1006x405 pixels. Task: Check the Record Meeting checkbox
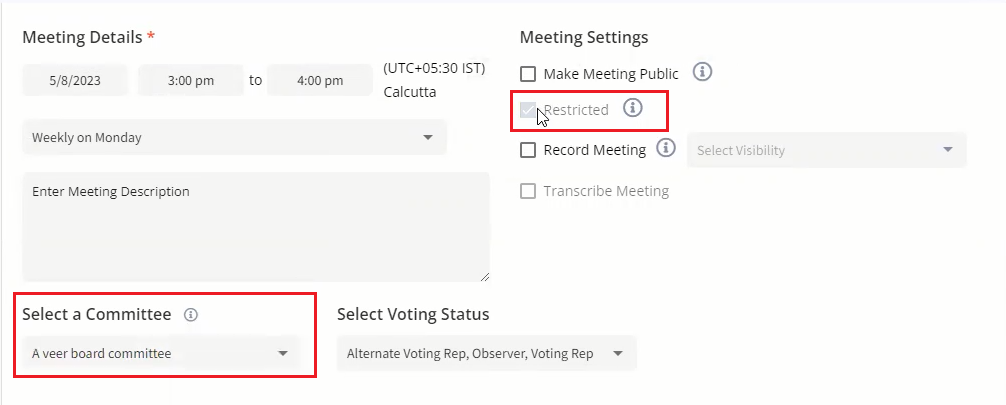point(528,150)
